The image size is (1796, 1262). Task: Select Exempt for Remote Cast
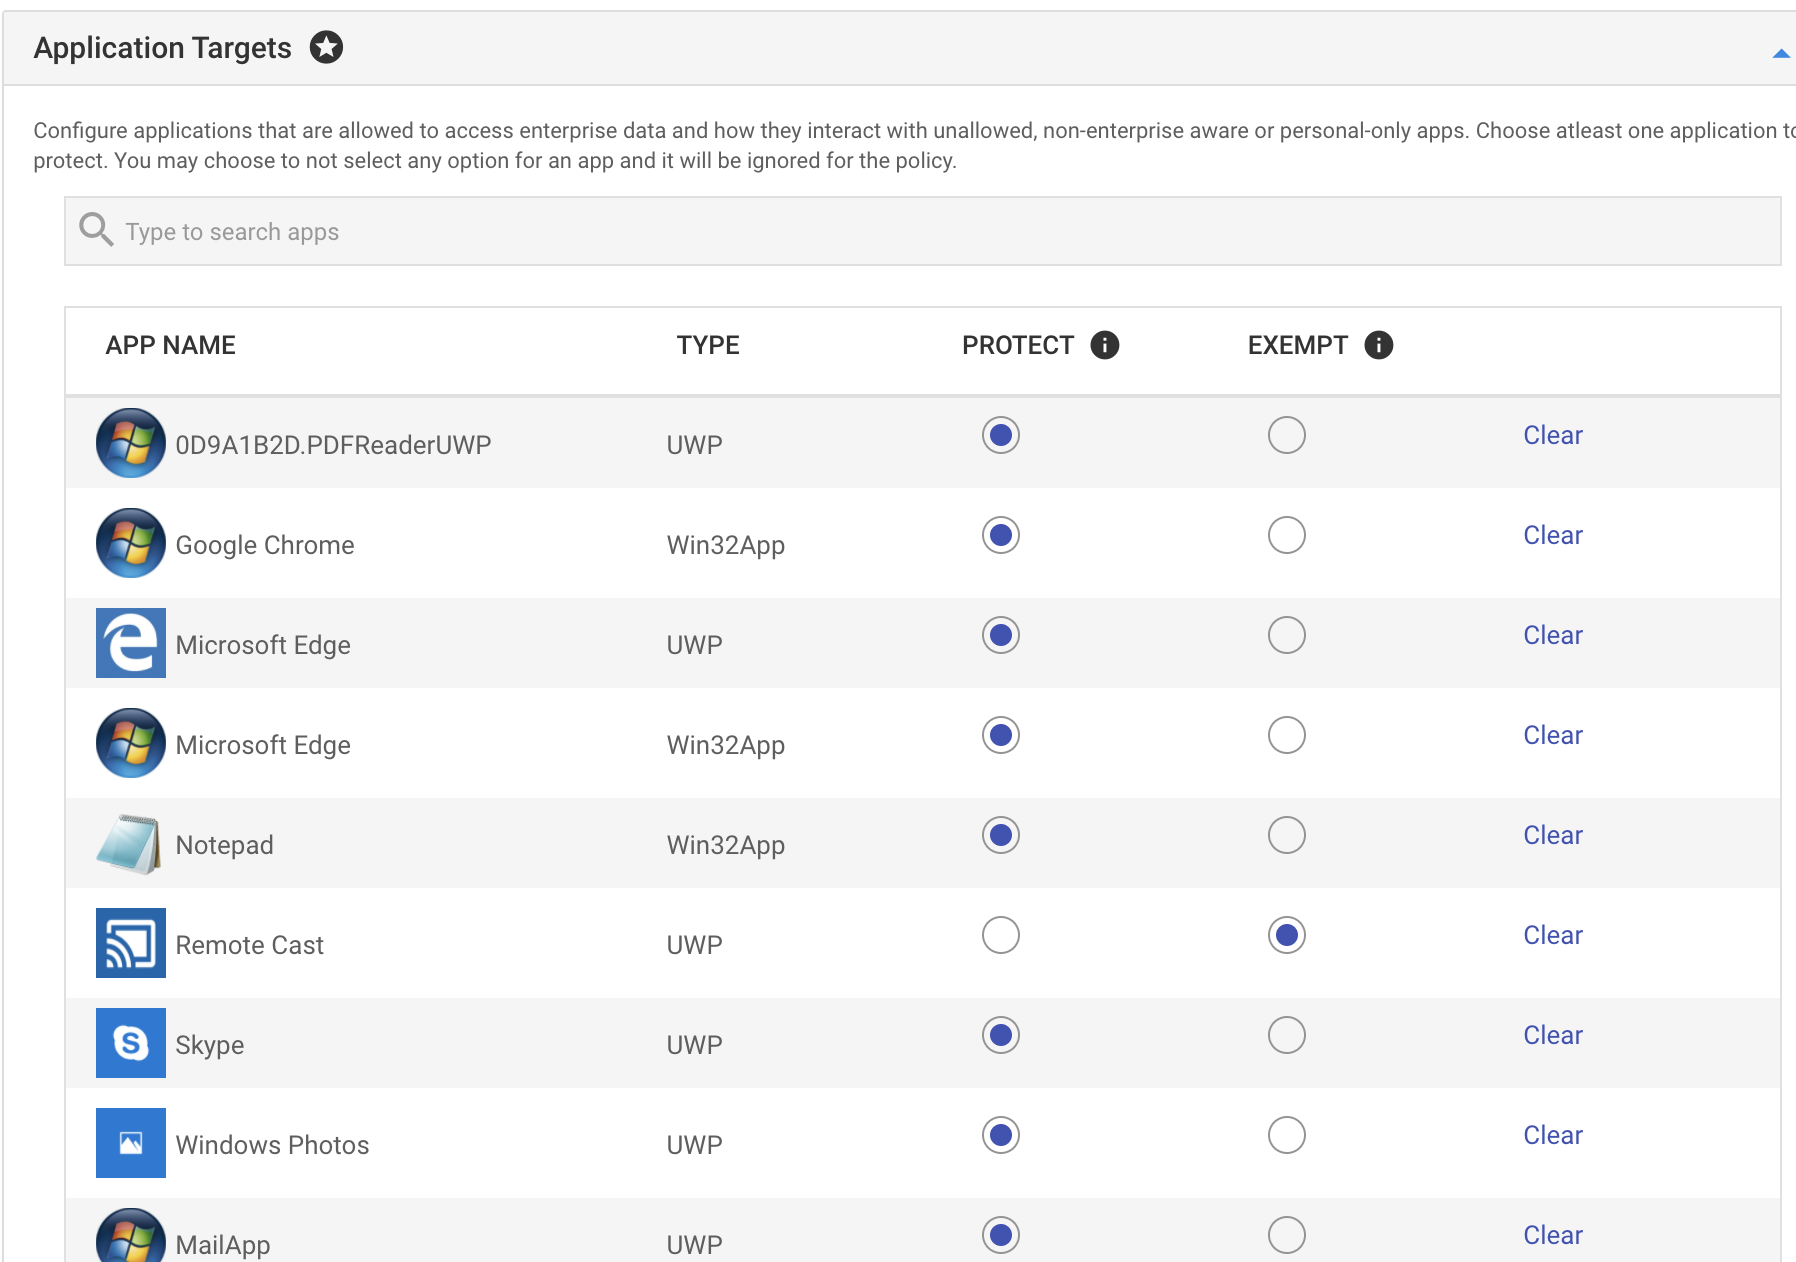coord(1286,935)
